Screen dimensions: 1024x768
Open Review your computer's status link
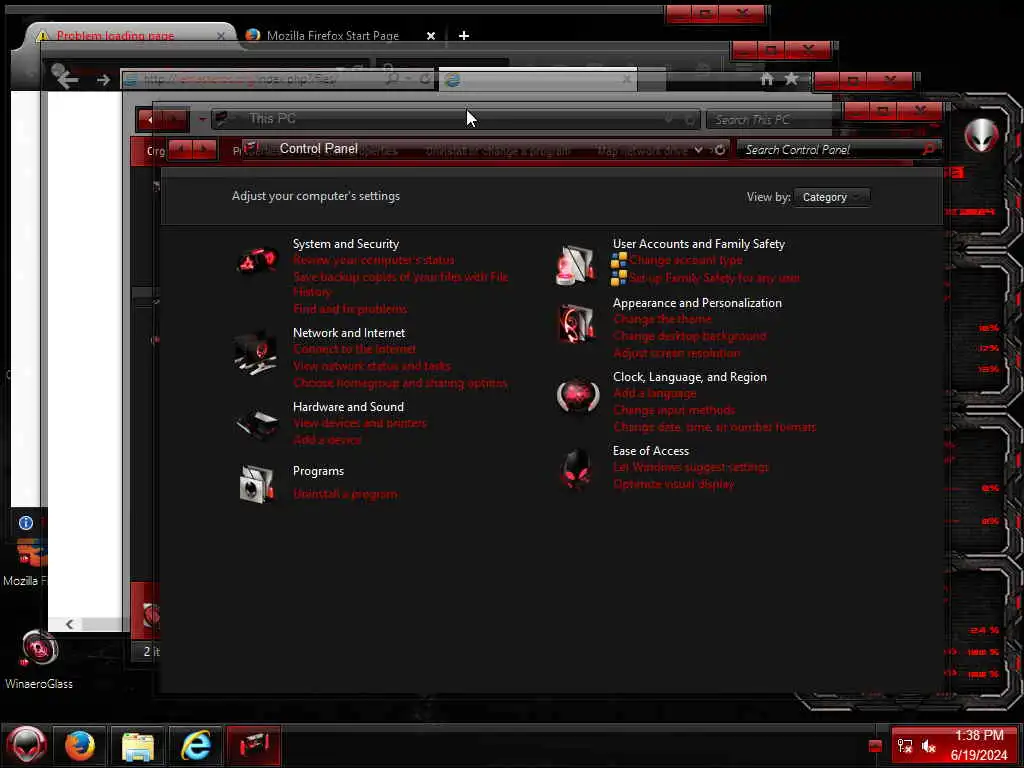coord(374,260)
